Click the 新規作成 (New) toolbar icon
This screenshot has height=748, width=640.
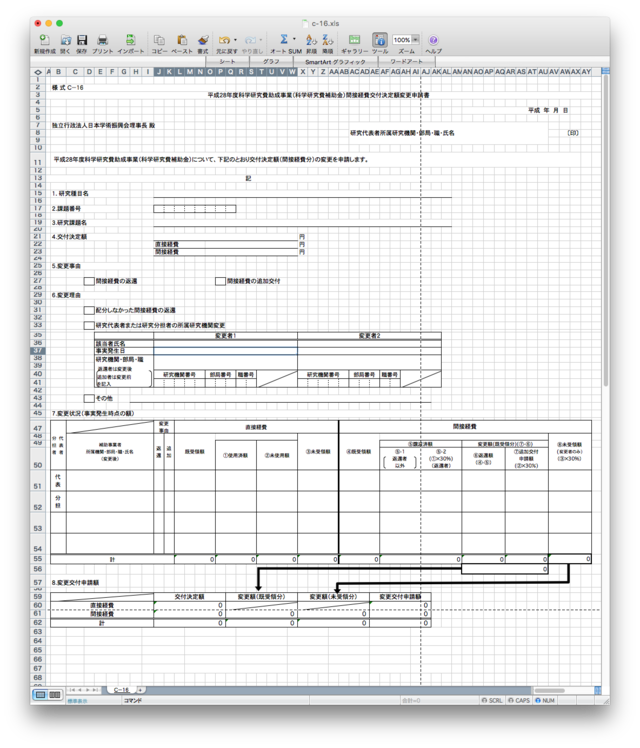(x=44, y=40)
